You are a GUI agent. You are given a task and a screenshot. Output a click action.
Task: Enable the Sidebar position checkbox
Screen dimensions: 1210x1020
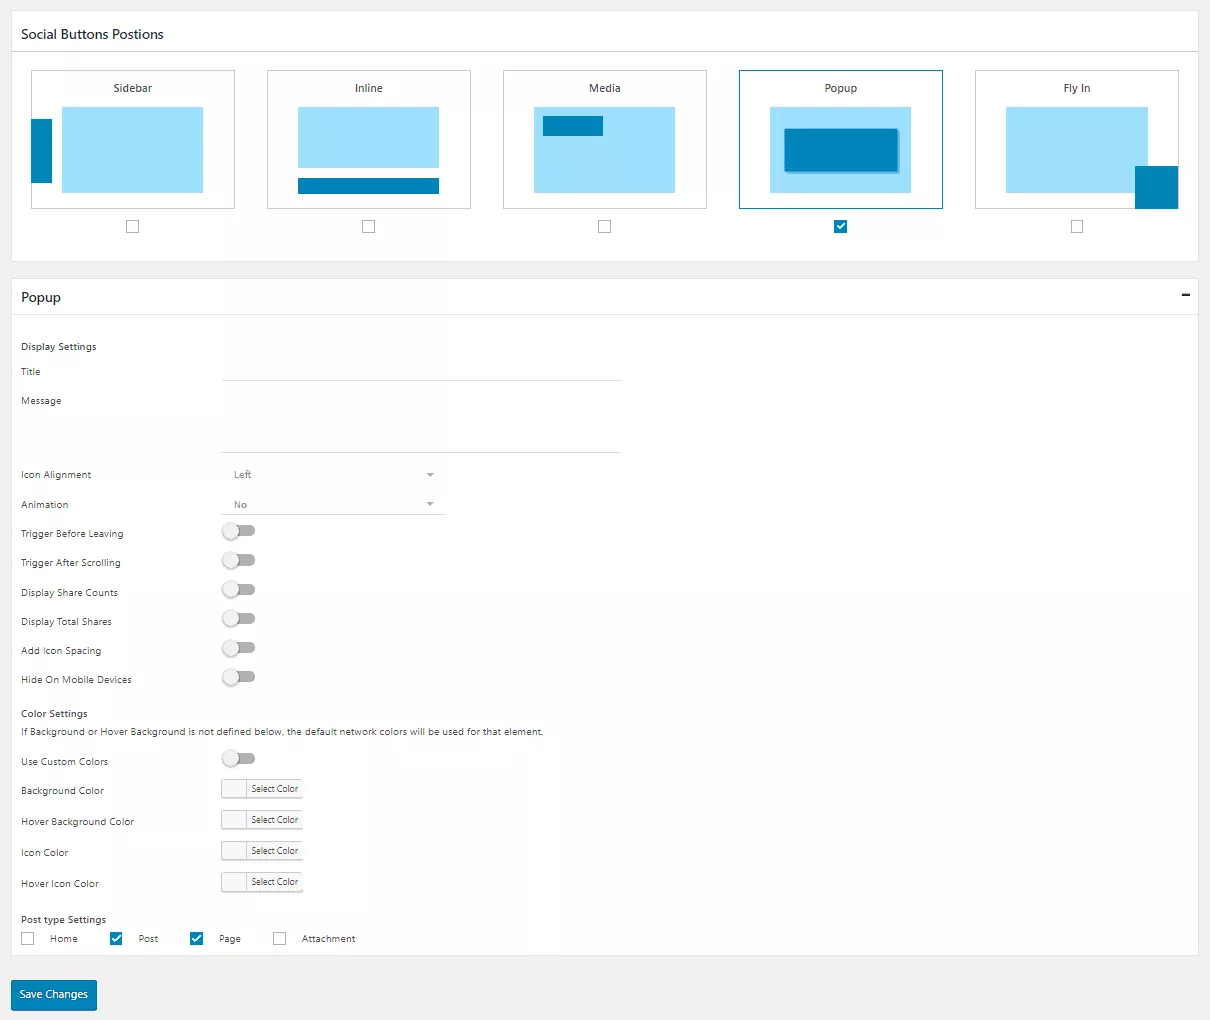pos(132,227)
